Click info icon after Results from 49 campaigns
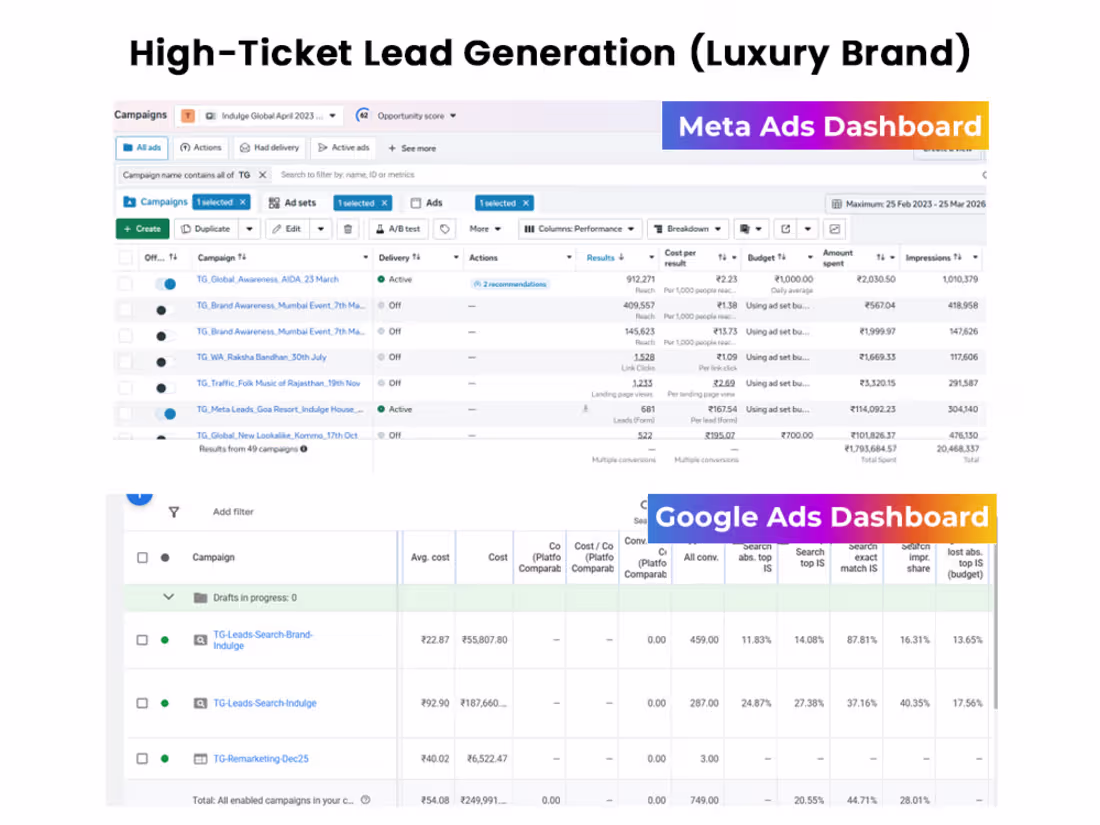 pyautogui.click(x=304, y=449)
